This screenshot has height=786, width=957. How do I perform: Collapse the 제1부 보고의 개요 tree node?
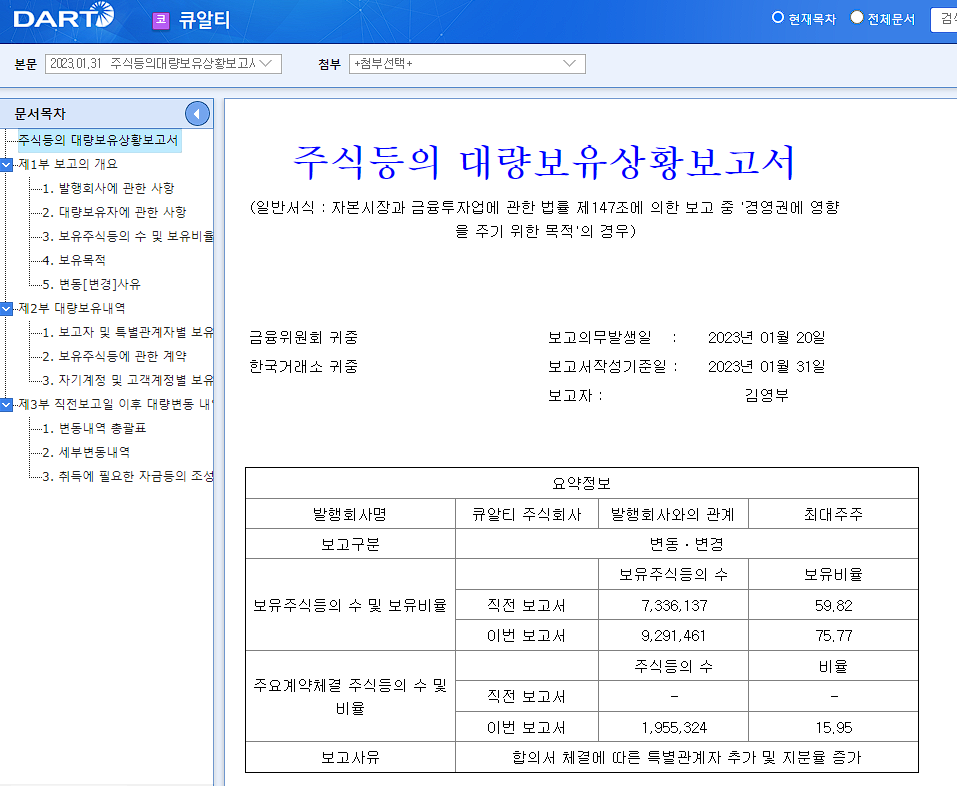click(x=7, y=164)
